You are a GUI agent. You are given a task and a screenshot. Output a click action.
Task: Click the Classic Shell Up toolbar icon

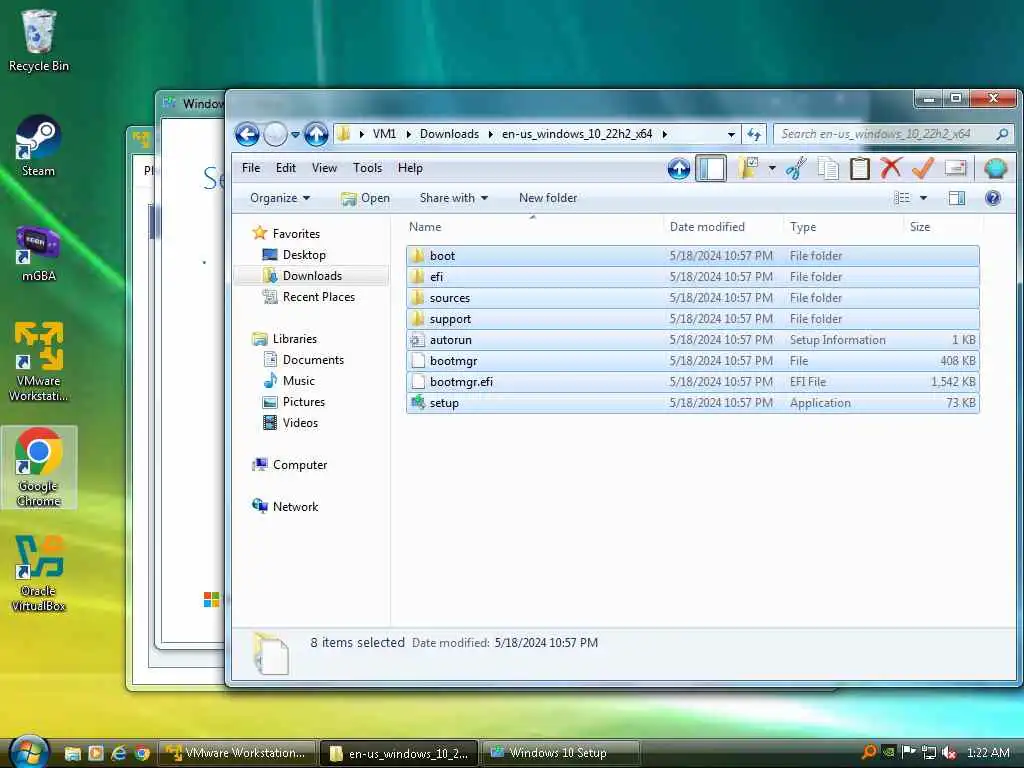(679, 169)
